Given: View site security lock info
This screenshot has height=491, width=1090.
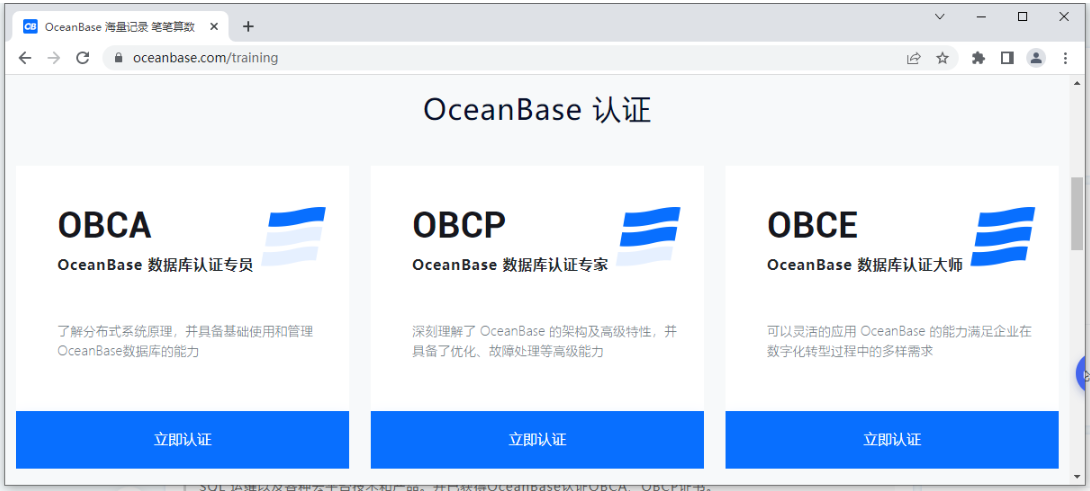Looking at the screenshot, I should click(x=117, y=58).
